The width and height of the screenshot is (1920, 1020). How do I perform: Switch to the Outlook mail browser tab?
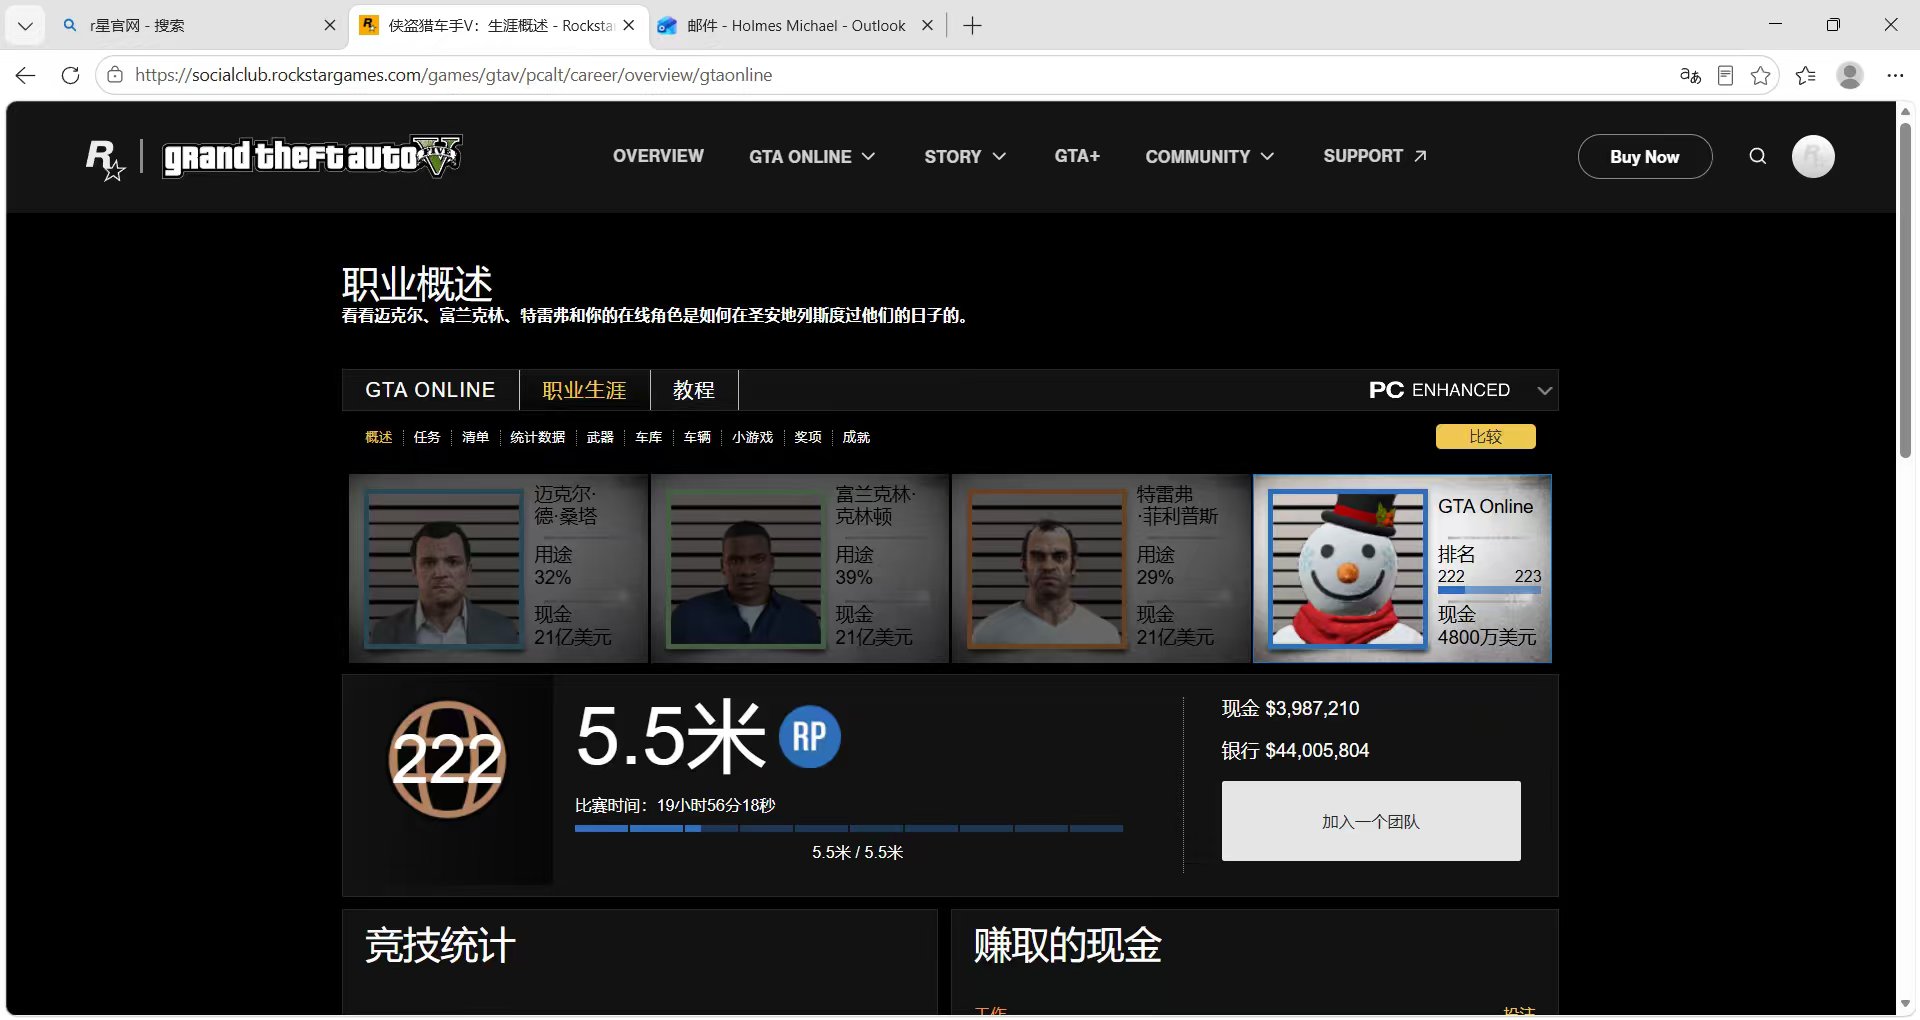coord(796,26)
